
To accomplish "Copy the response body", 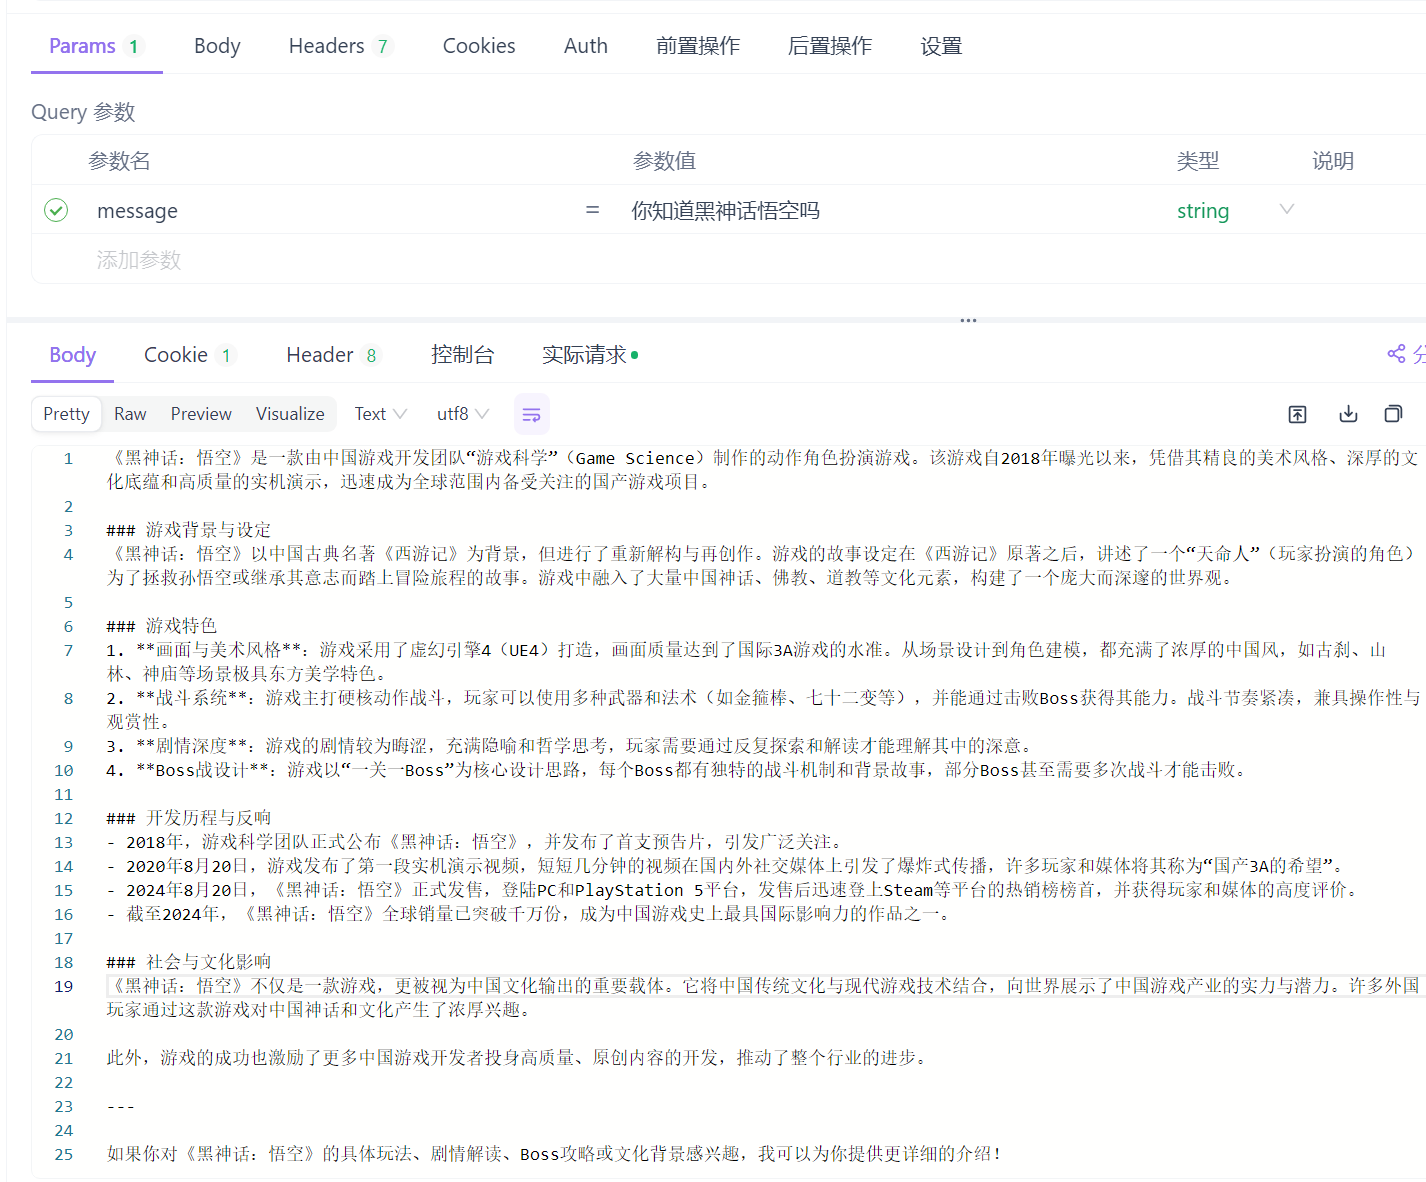I will pos(1393,414).
